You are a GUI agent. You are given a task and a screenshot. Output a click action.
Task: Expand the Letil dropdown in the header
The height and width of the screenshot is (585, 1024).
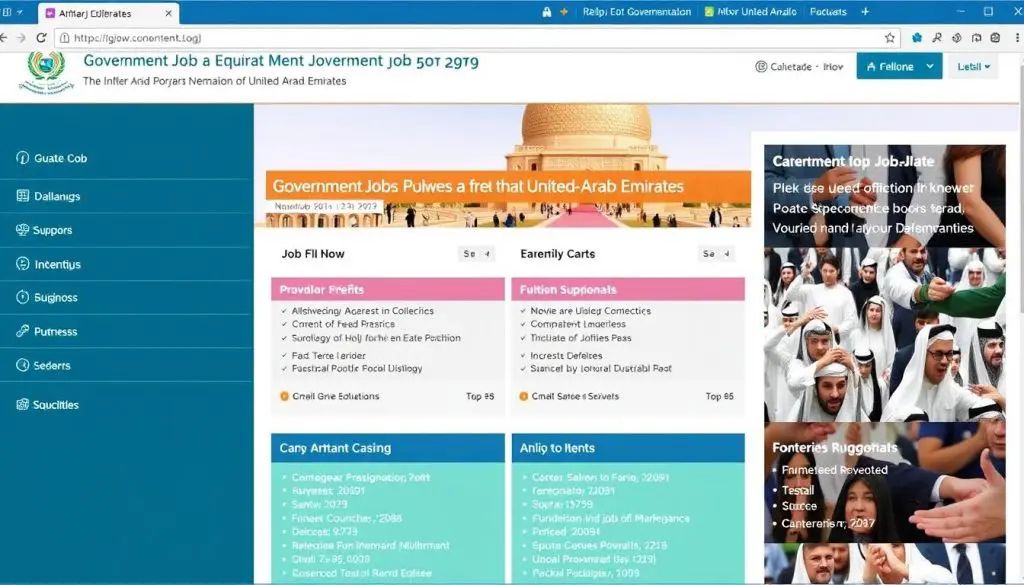(974, 67)
